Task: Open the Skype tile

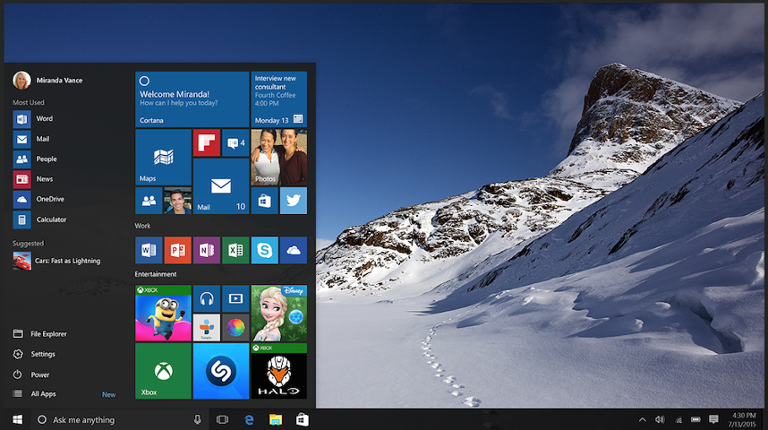Action: (x=264, y=249)
